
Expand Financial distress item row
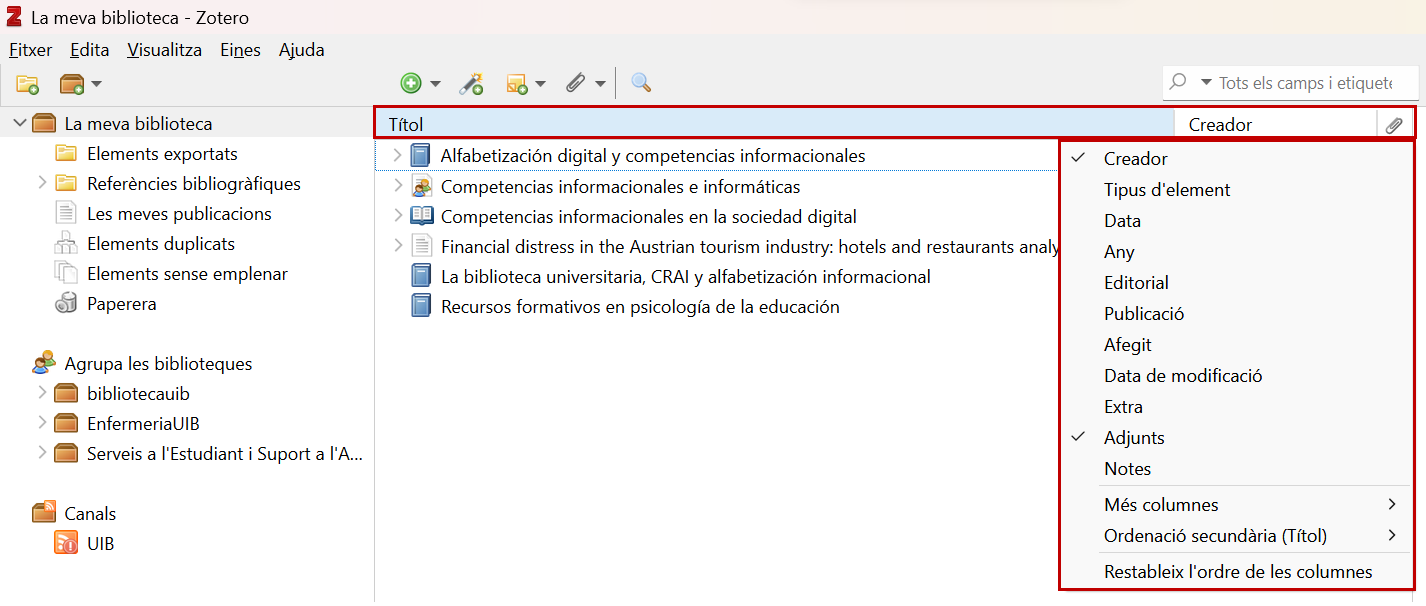coord(397,246)
